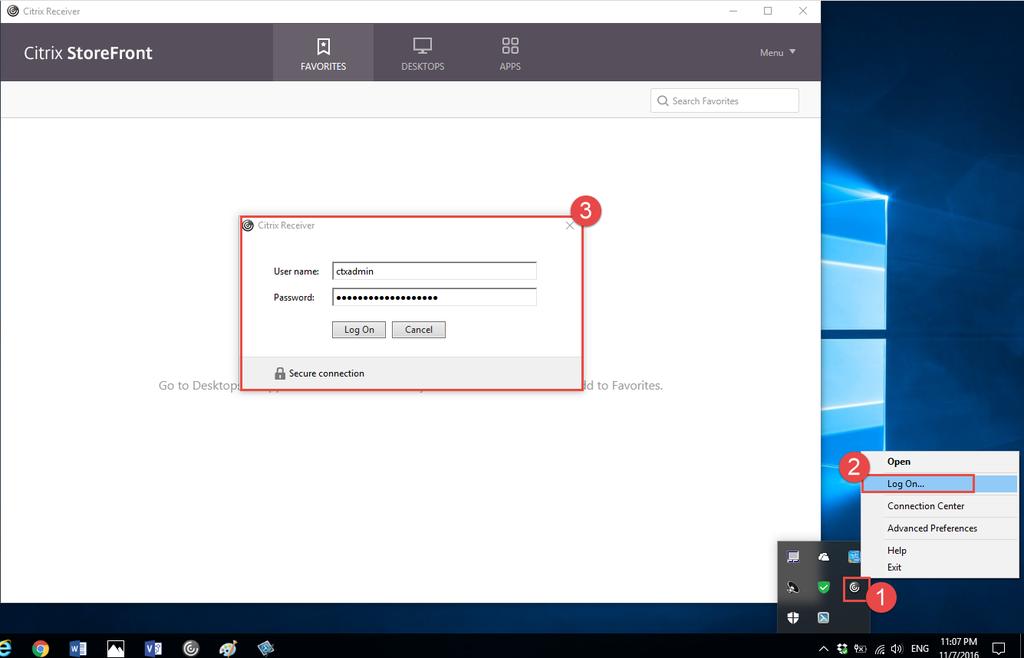Image resolution: width=1024 pixels, height=658 pixels.
Task: Click the Dropbox icon in the system tray
Action: 842,648
